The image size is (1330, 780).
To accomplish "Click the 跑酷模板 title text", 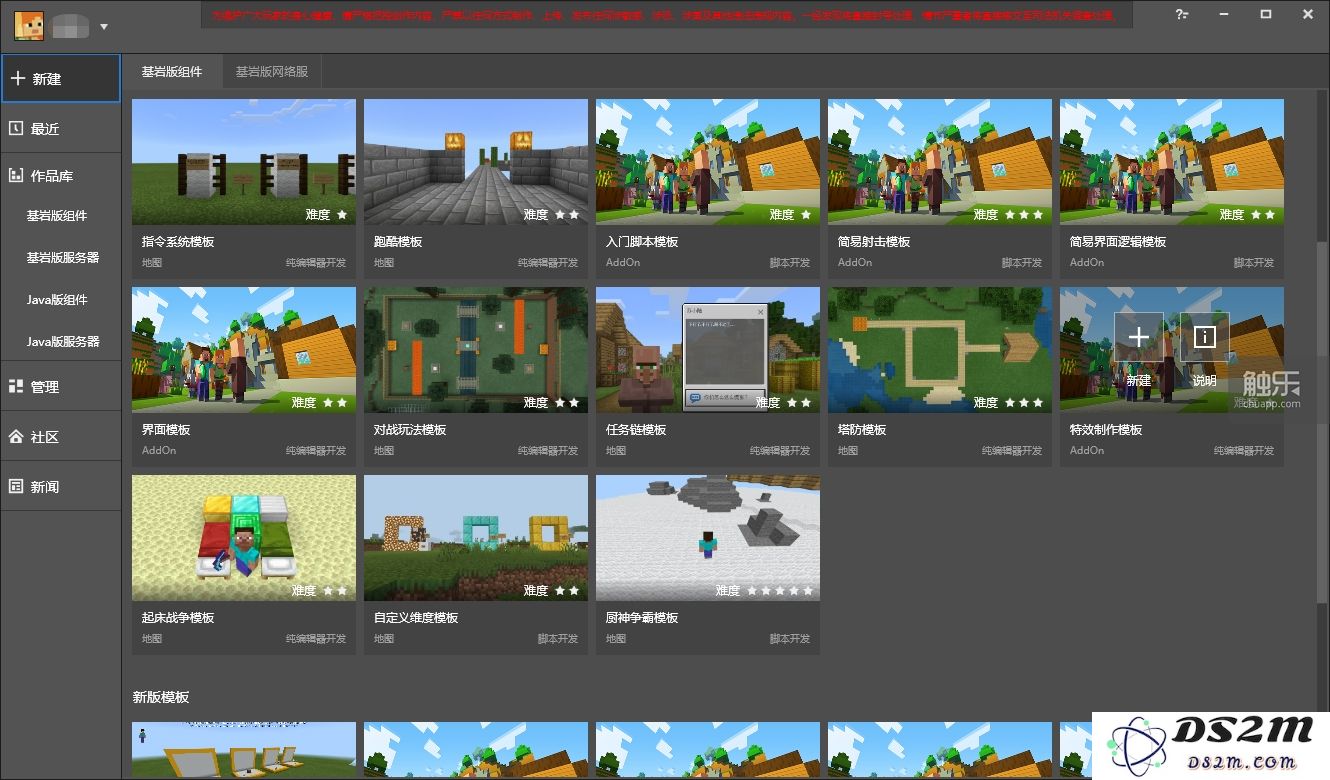I will (x=398, y=242).
